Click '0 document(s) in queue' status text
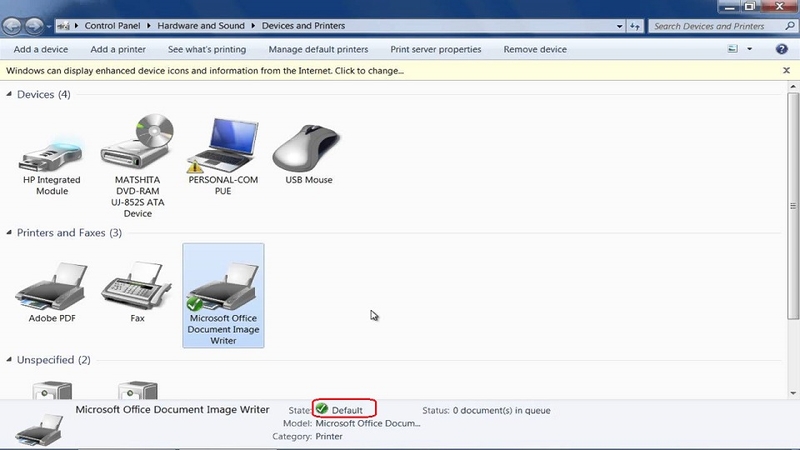This screenshot has height=450, width=800. [502, 410]
